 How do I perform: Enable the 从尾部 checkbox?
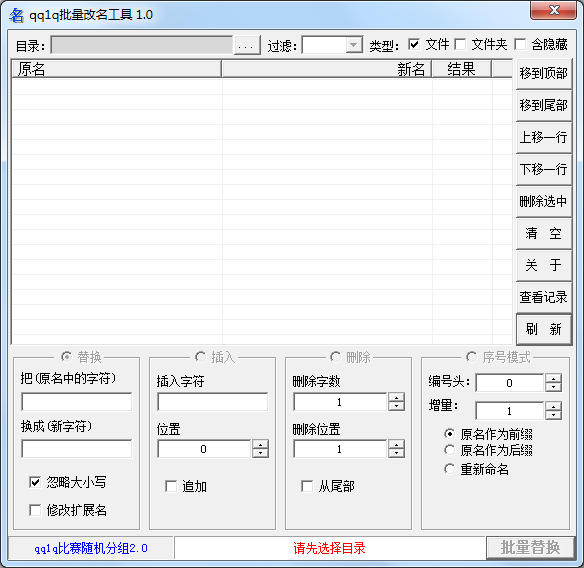click(x=307, y=486)
